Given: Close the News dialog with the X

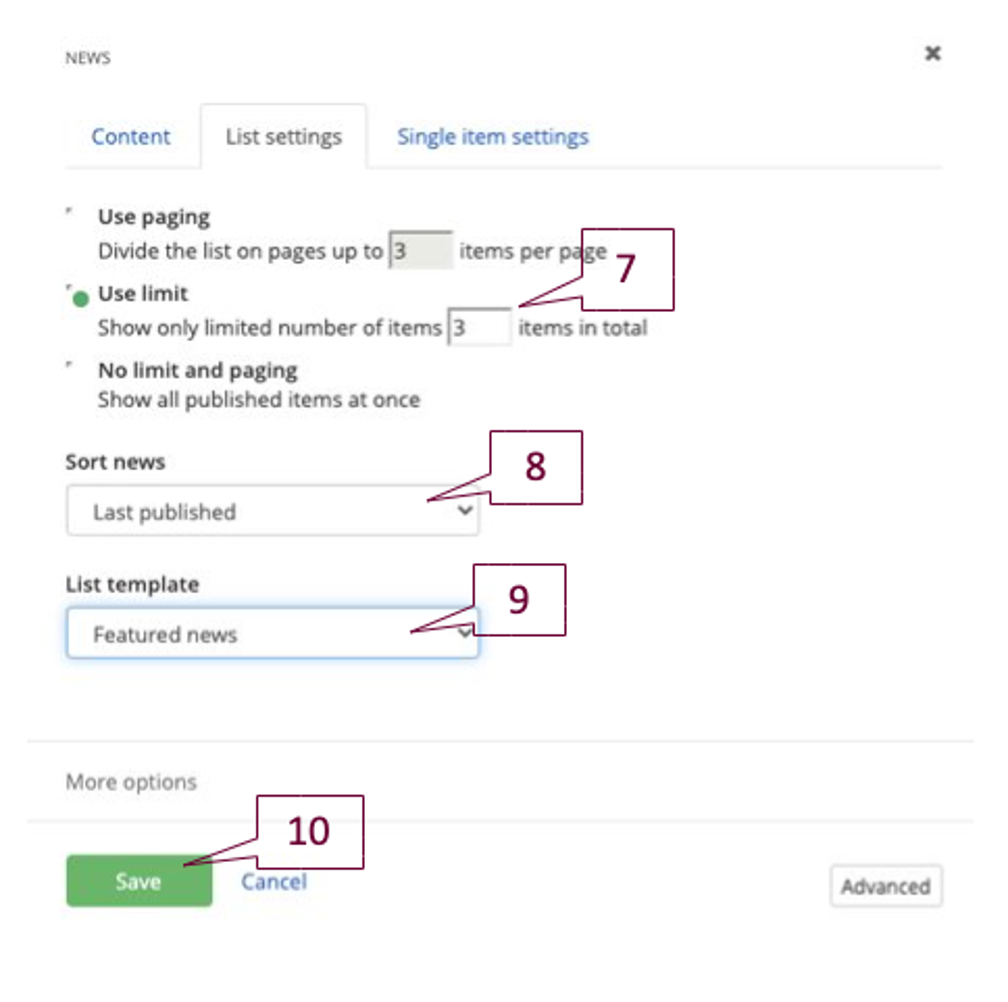Looking at the screenshot, I should 932,54.
